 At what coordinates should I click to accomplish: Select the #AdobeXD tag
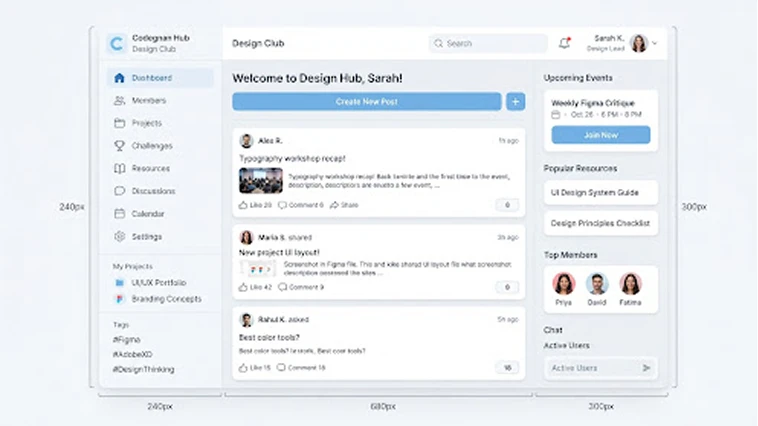point(132,354)
